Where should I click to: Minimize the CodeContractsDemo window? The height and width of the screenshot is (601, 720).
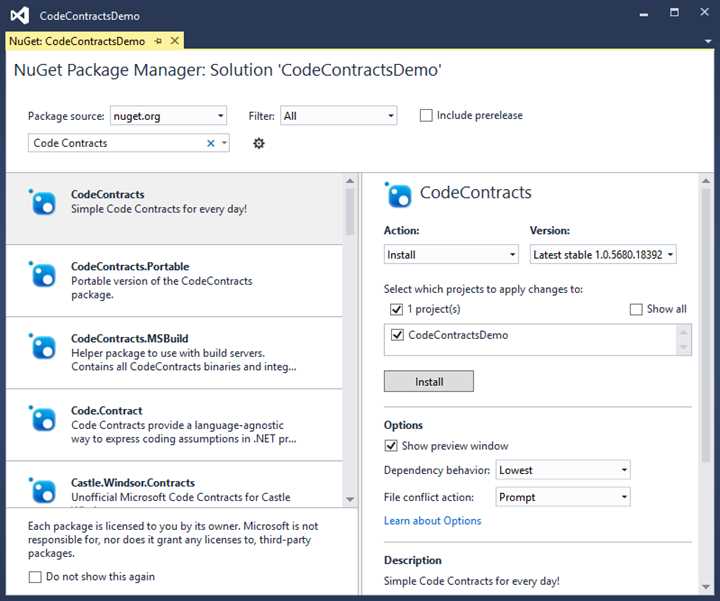[644, 14]
